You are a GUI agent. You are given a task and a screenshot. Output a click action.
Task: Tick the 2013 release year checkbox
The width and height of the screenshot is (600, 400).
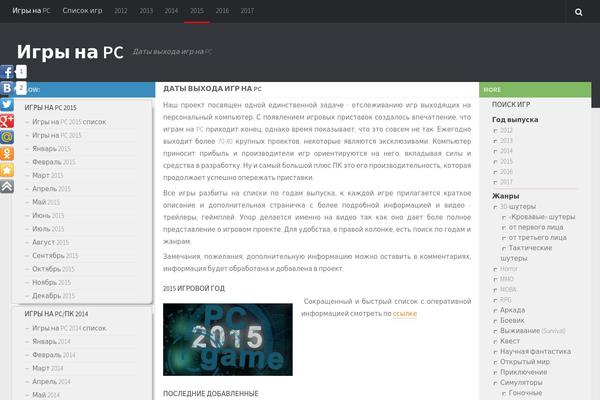pyautogui.click(x=495, y=141)
